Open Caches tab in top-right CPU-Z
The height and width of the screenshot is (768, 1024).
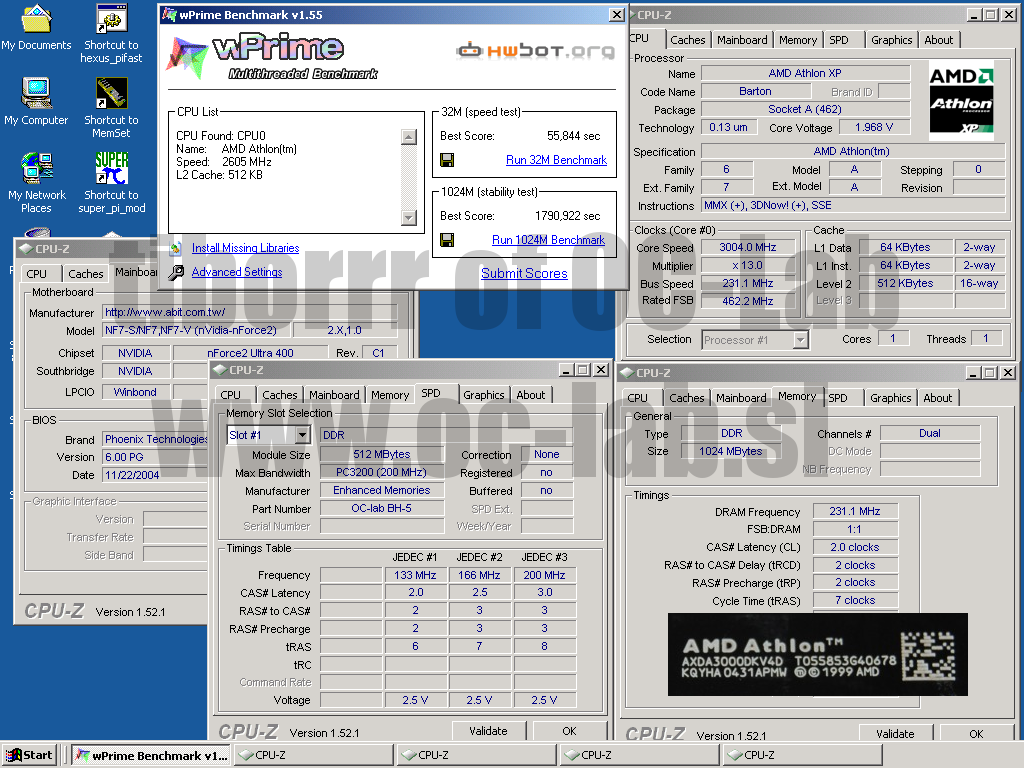pos(688,40)
